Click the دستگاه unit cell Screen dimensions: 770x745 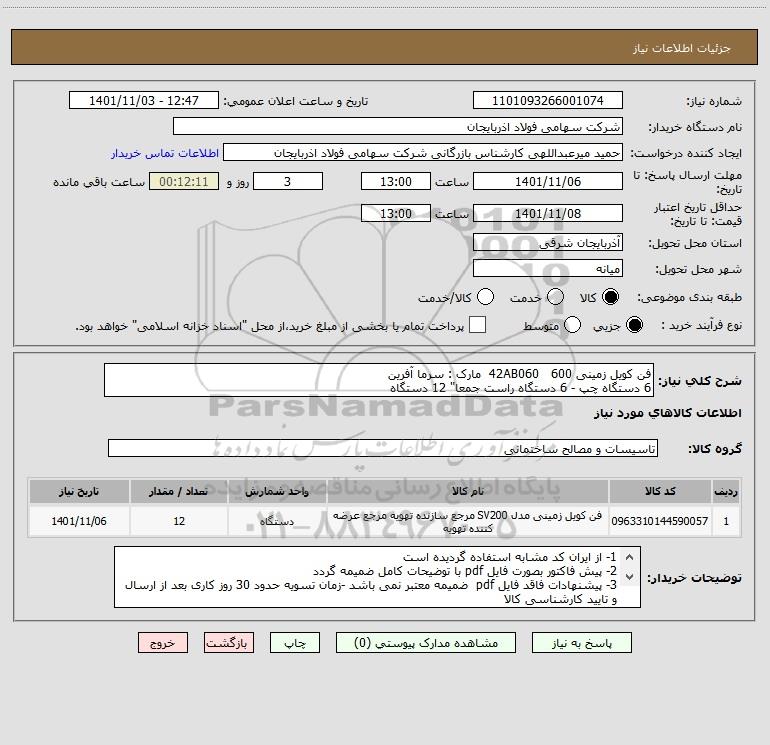tap(277, 522)
